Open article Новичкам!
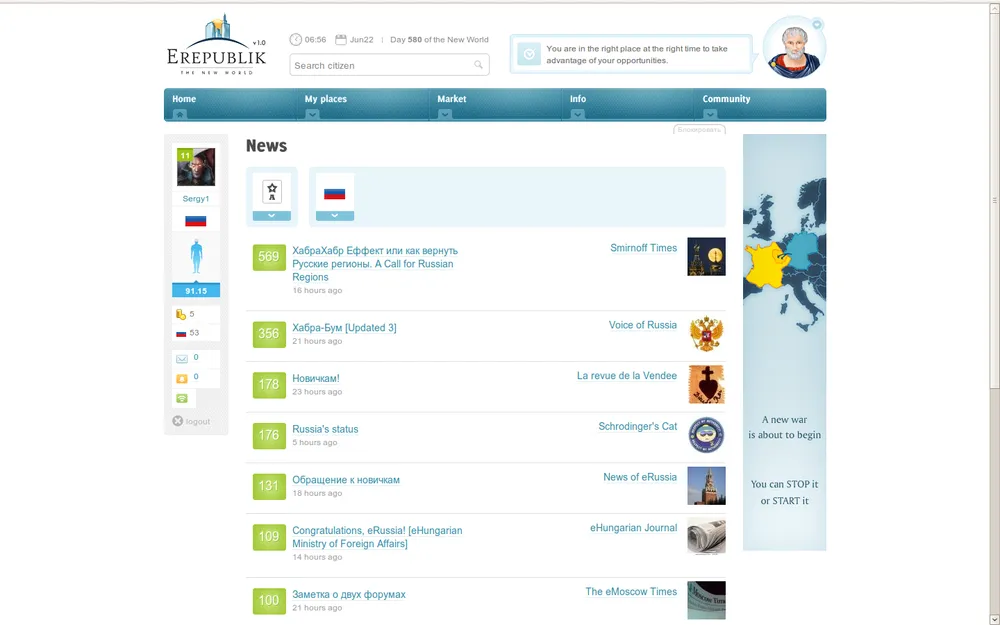This screenshot has height=625, width=1000. pyautogui.click(x=316, y=379)
